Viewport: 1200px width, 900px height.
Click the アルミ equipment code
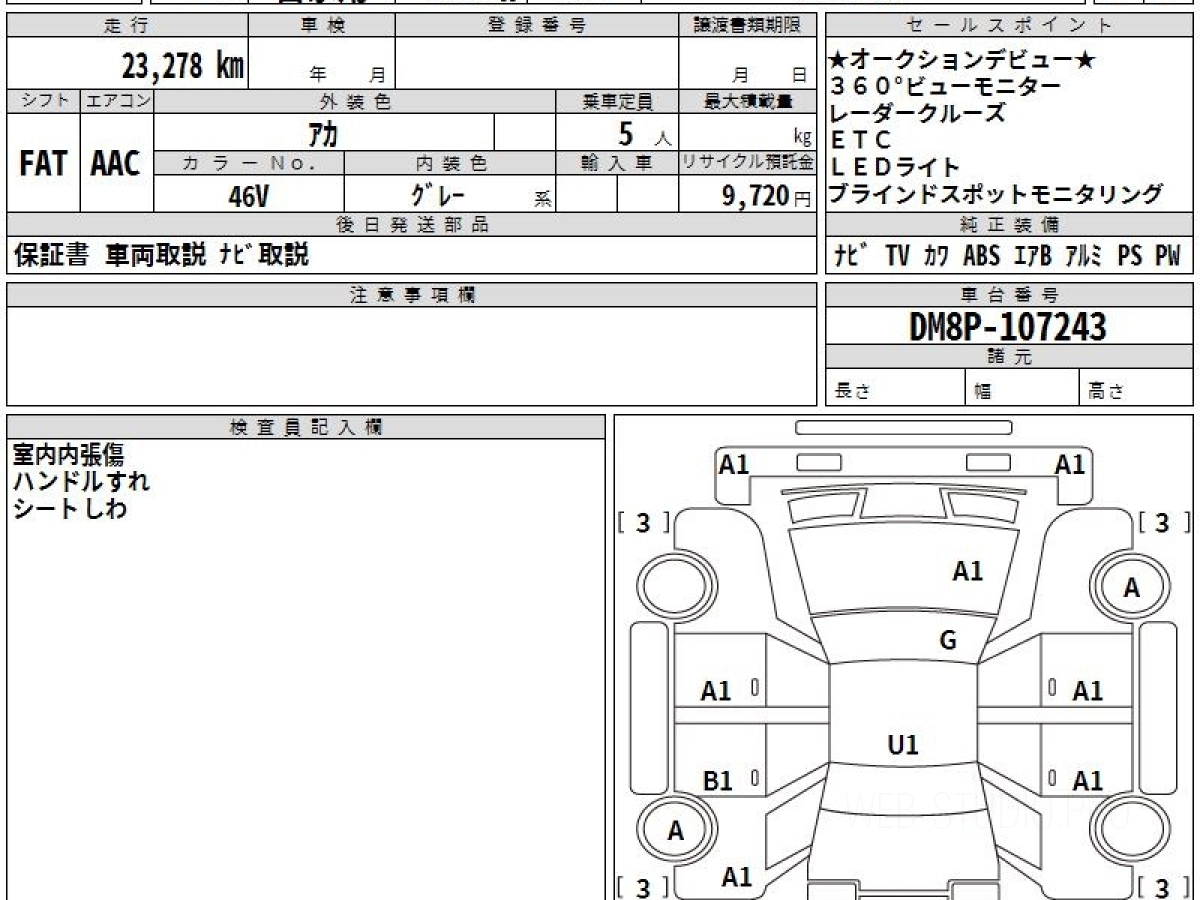1084,256
